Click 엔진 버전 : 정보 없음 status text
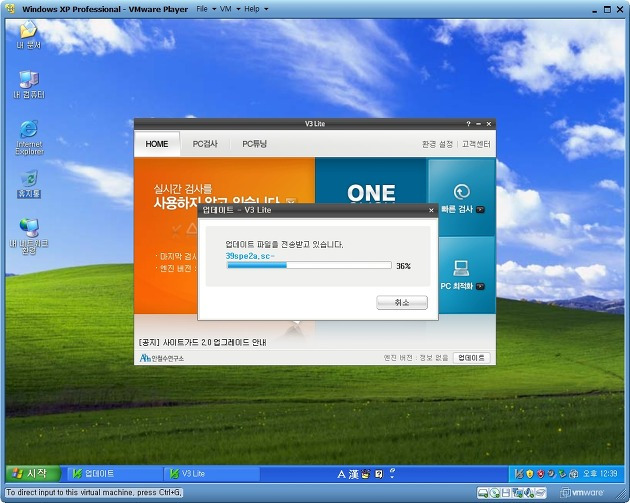This screenshot has height=503, width=630. [x=415, y=358]
